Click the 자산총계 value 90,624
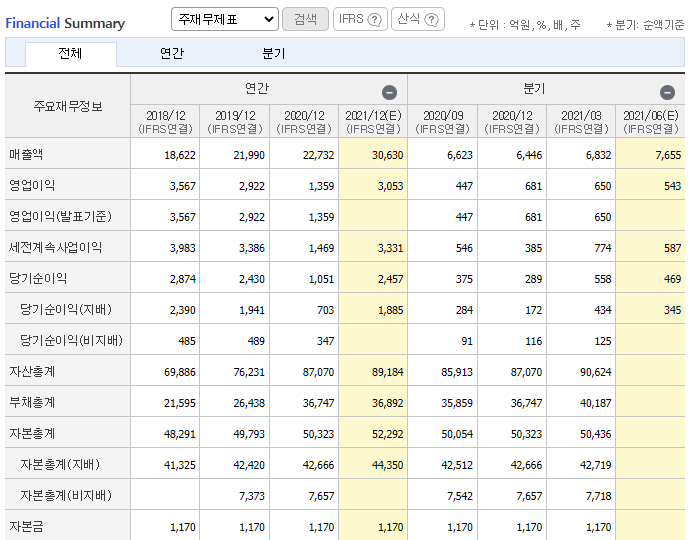Screen dimensions: 693x540 (596, 372)
